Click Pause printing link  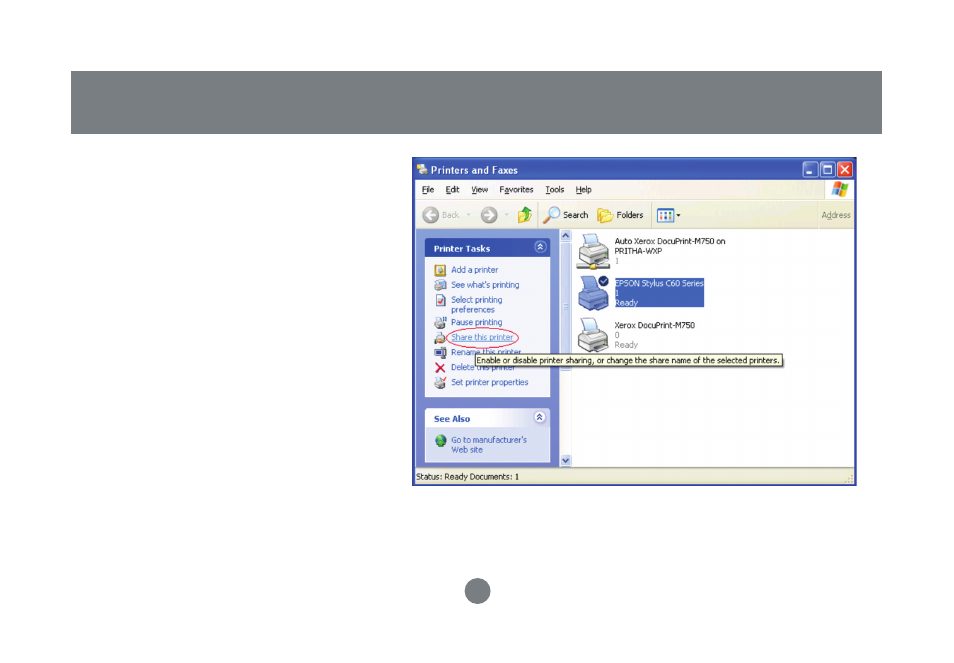point(476,322)
